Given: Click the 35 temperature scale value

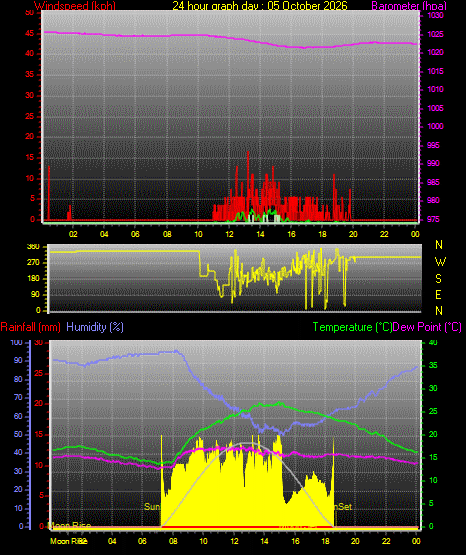Looking at the screenshot, I should pyautogui.click(x=433, y=365).
